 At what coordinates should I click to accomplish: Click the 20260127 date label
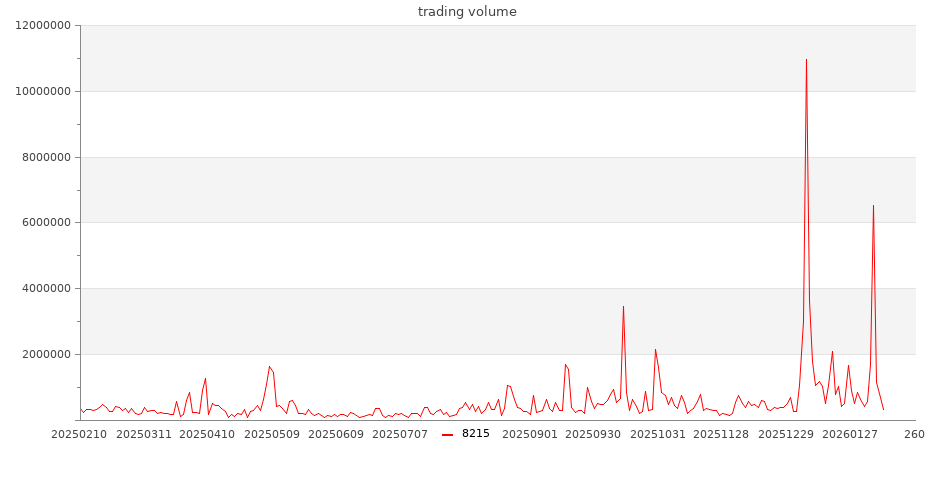[x=850, y=434]
